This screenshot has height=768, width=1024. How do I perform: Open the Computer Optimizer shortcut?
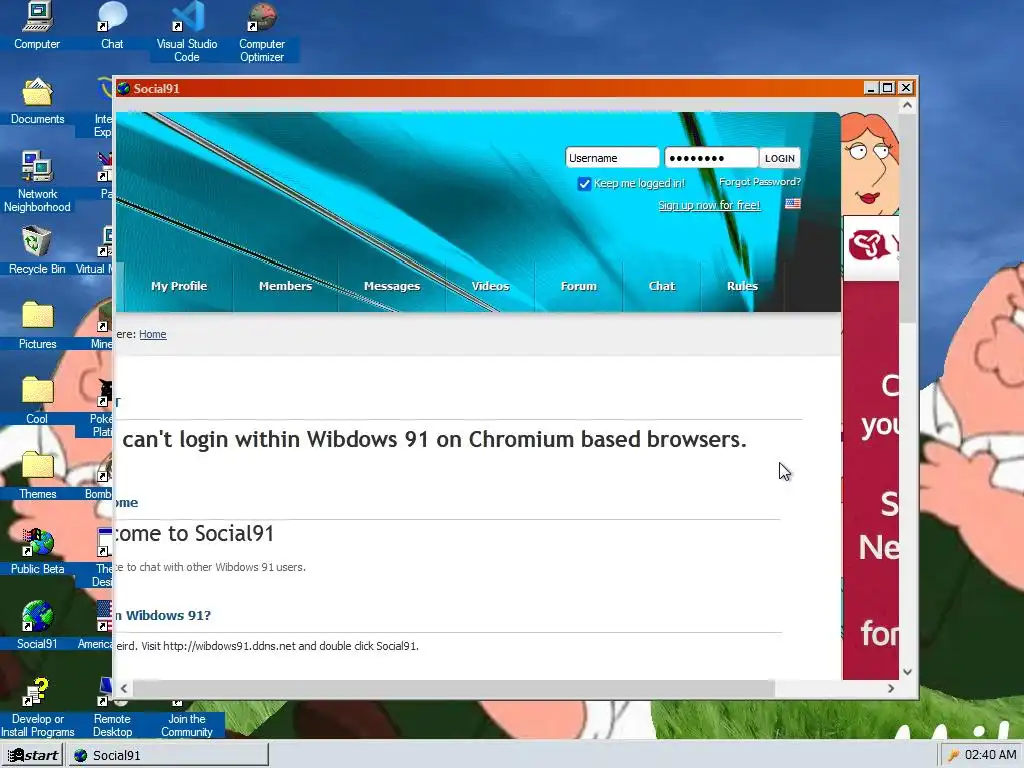tap(262, 31)
